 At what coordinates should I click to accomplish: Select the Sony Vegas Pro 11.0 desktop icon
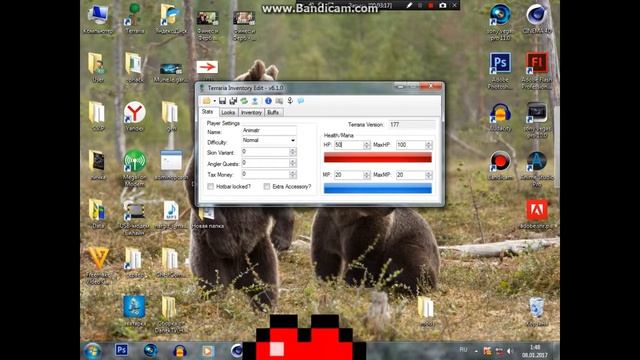pos(500,22)
